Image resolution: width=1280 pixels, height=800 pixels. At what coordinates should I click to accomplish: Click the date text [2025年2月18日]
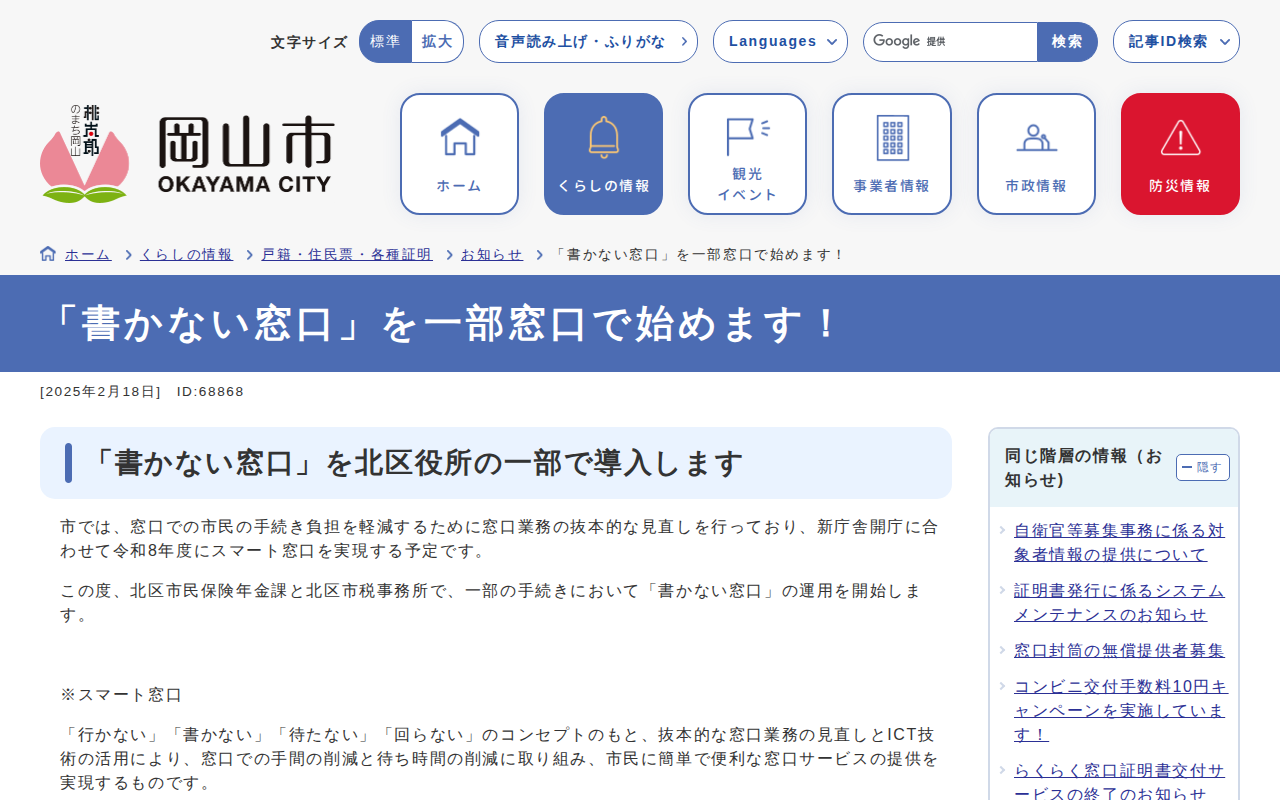100,392
